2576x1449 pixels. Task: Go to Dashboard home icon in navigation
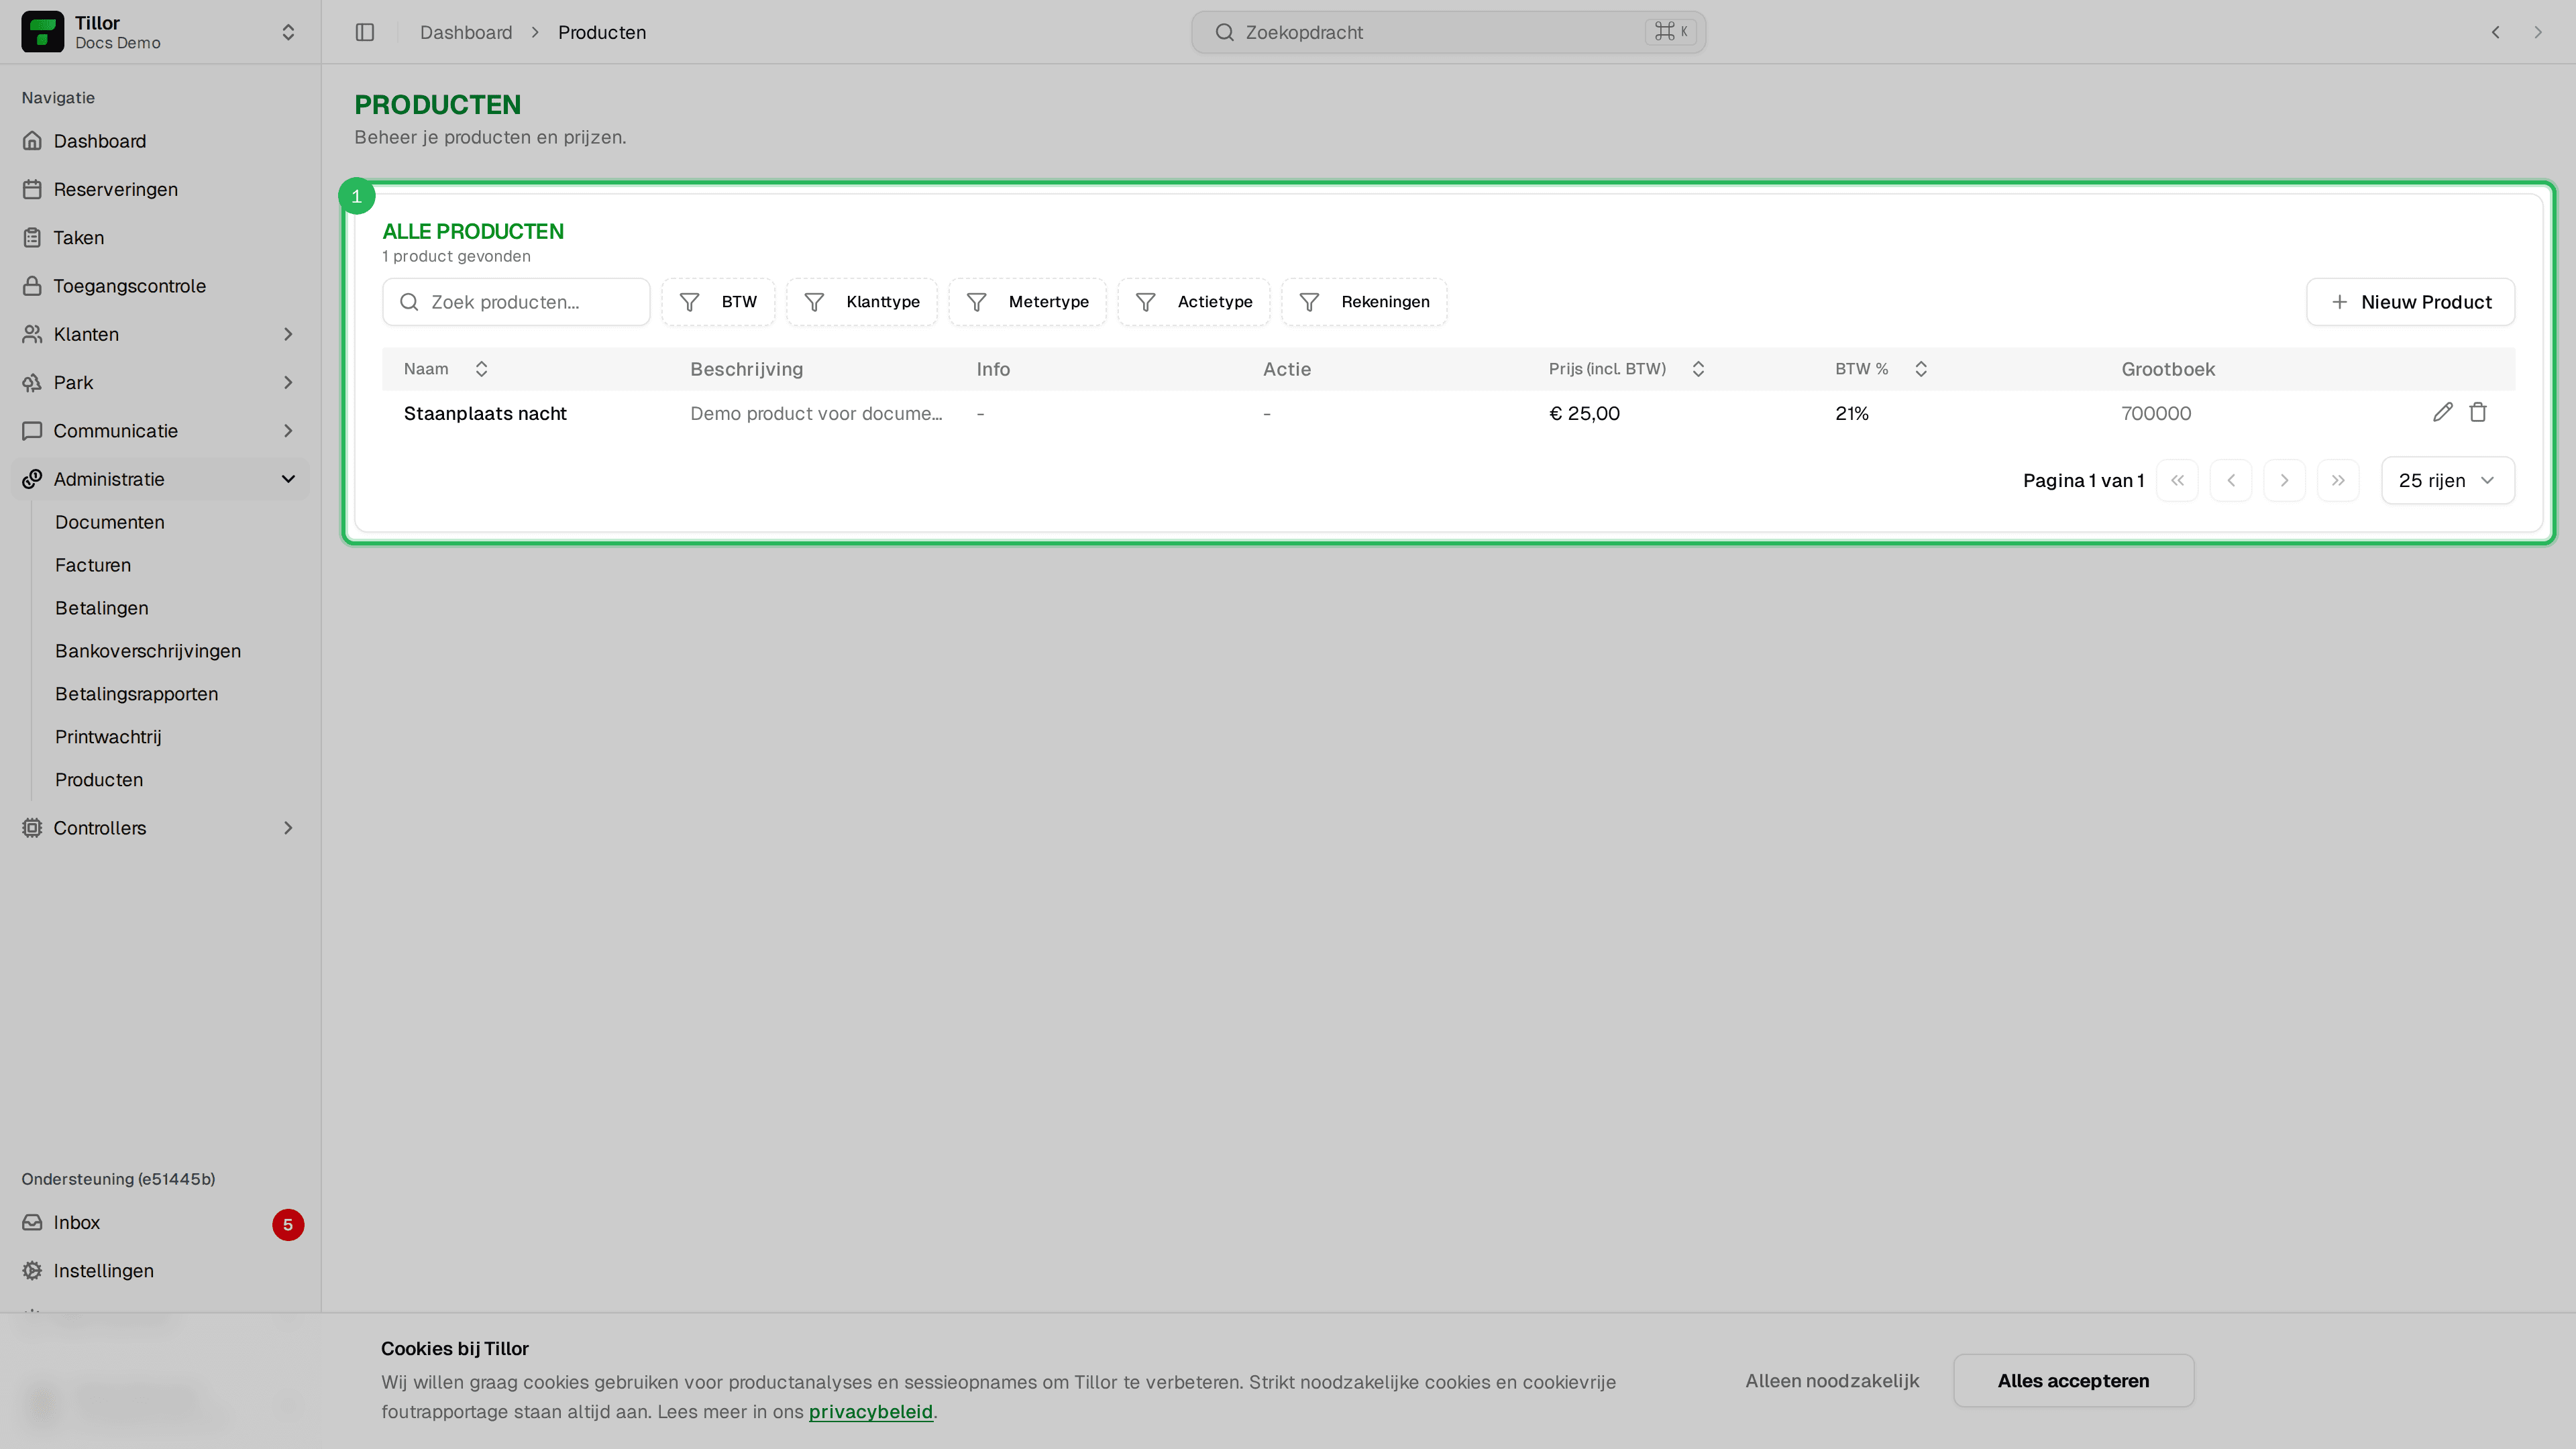point(160,141)
